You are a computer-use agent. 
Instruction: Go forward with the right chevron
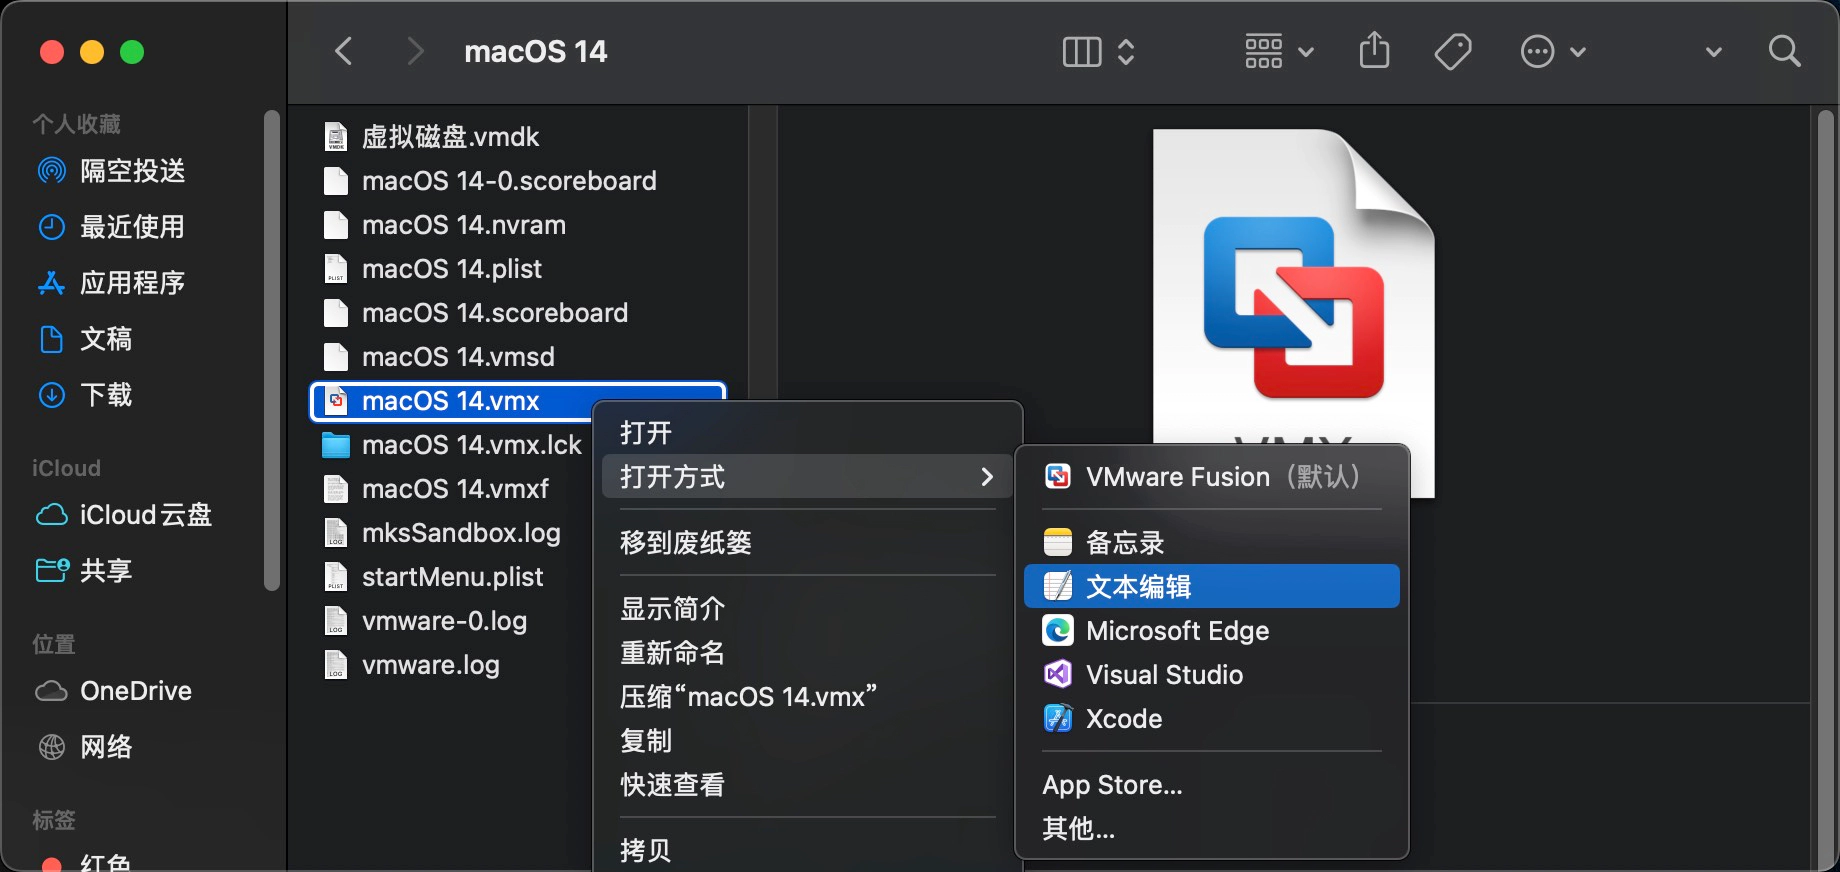click(x=415, y=51)
